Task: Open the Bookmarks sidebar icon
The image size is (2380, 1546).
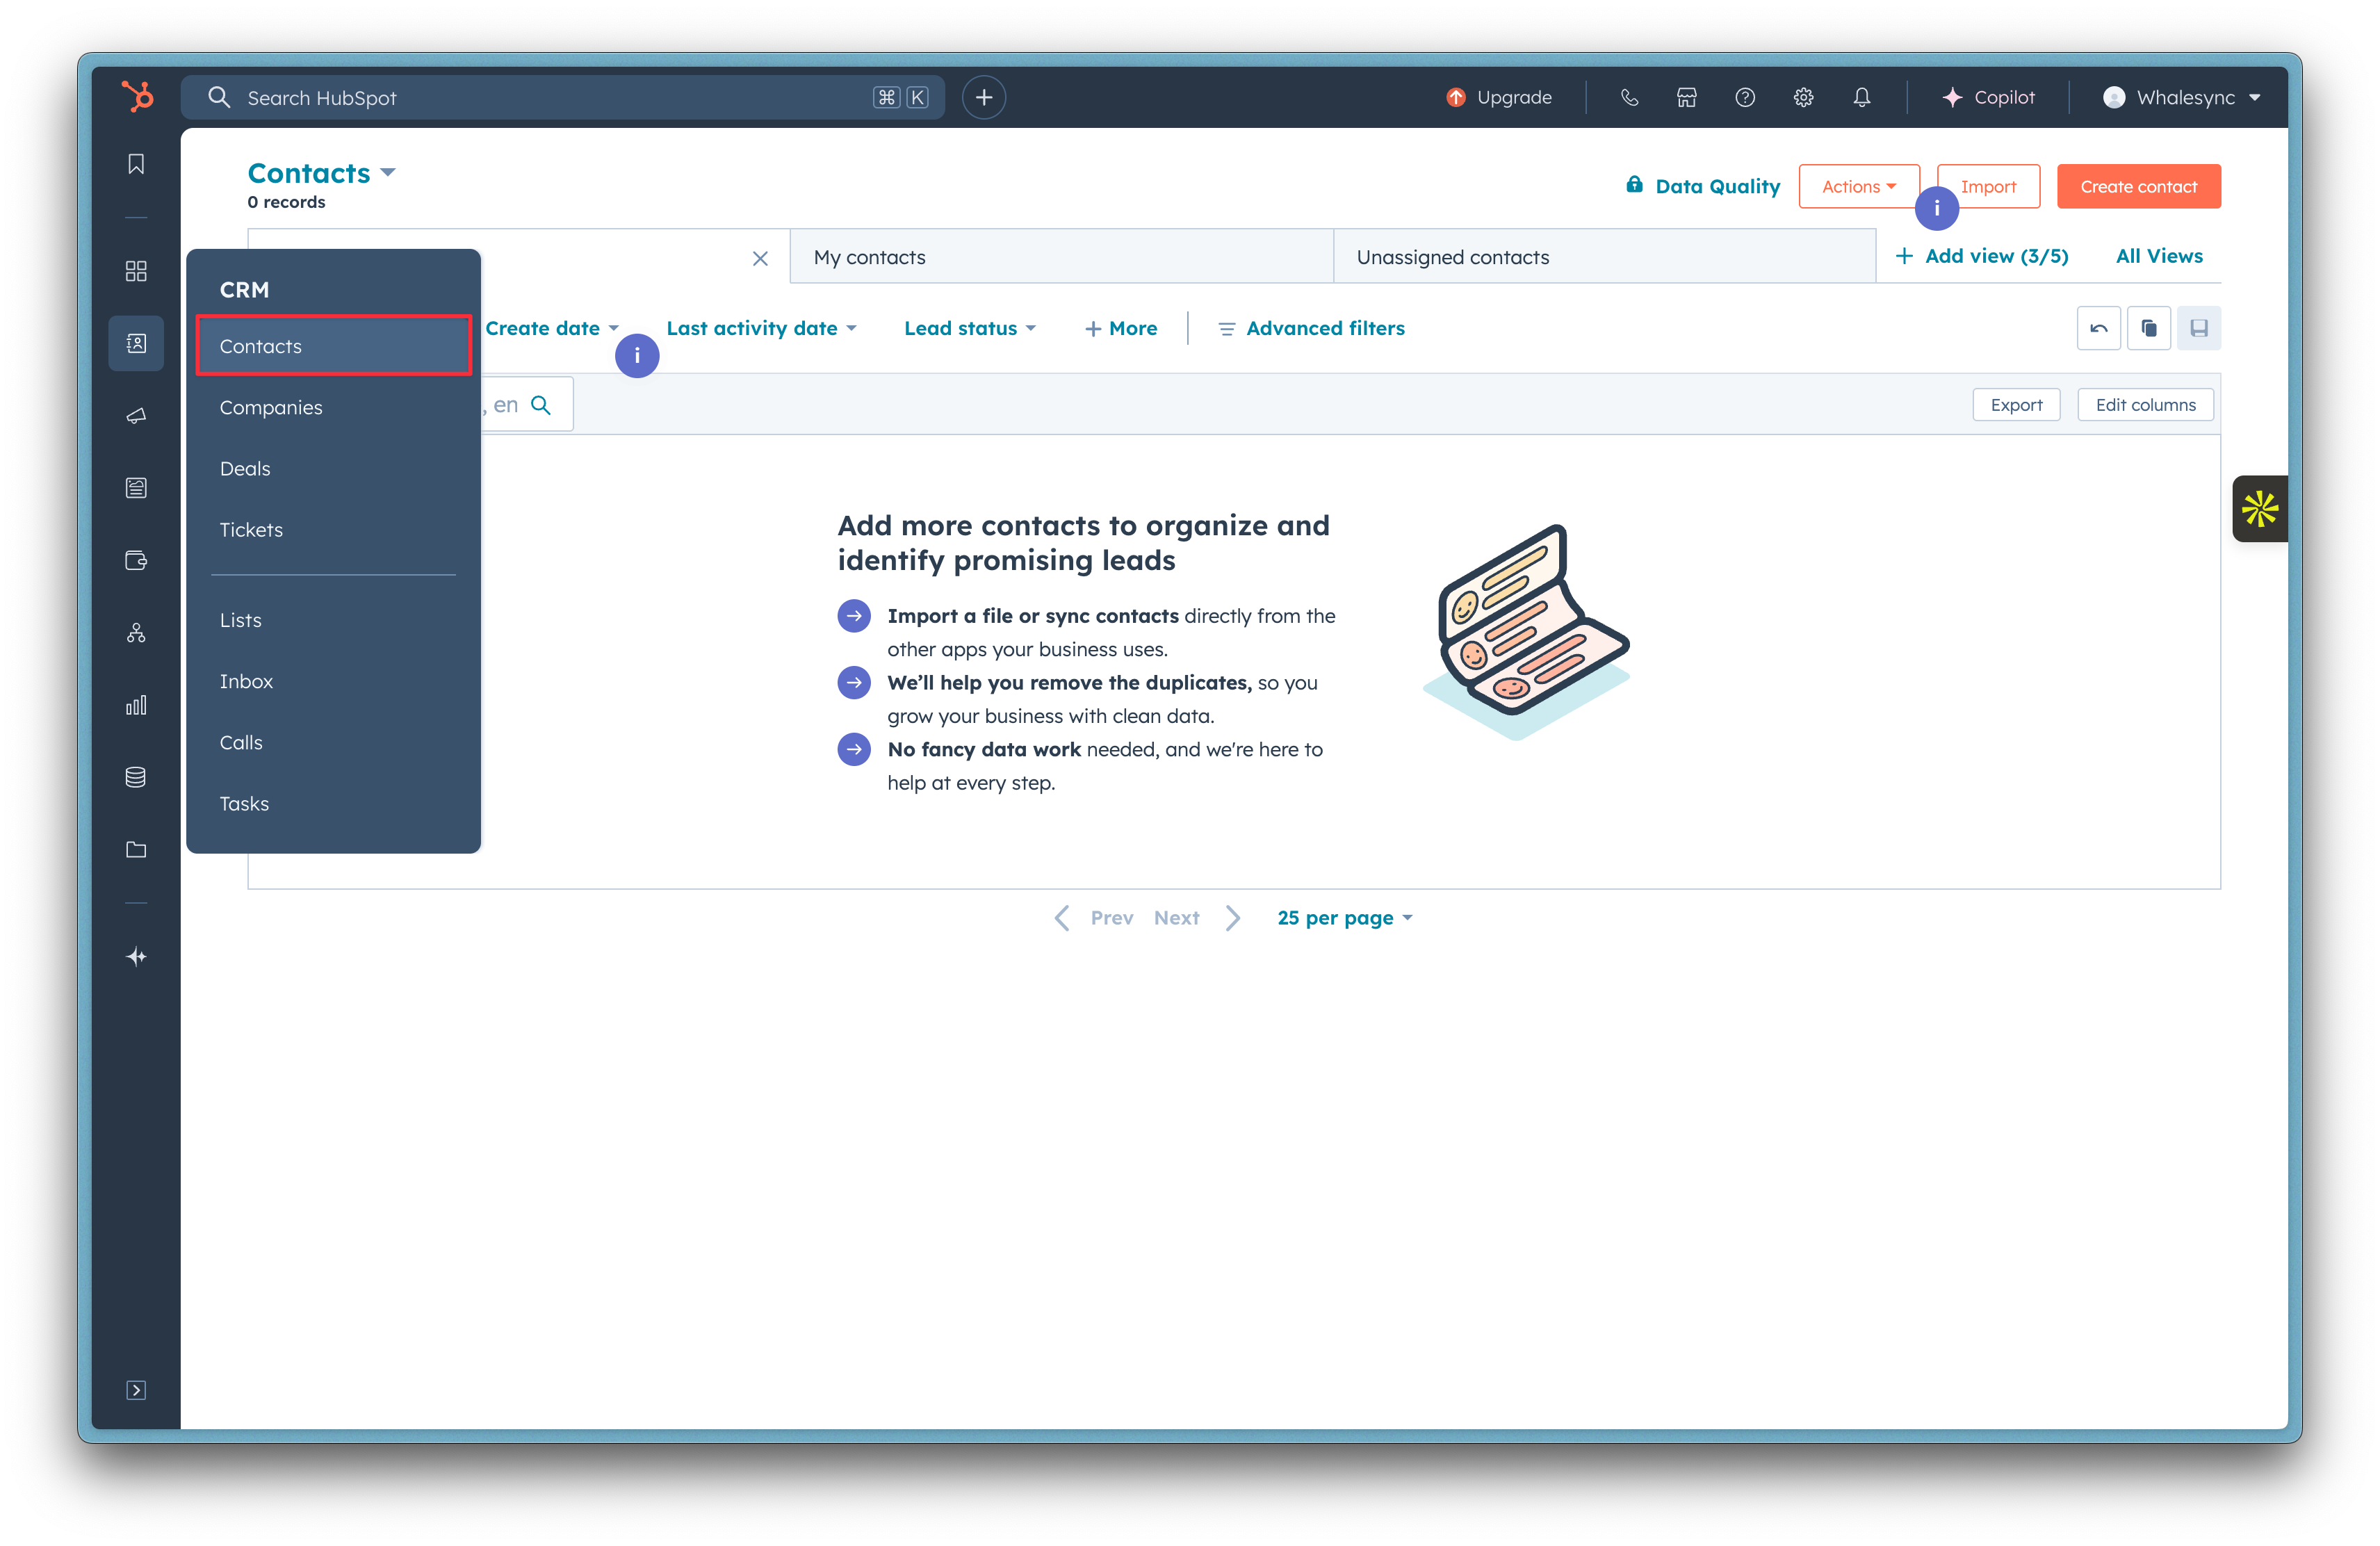Action: coord(136,163)
